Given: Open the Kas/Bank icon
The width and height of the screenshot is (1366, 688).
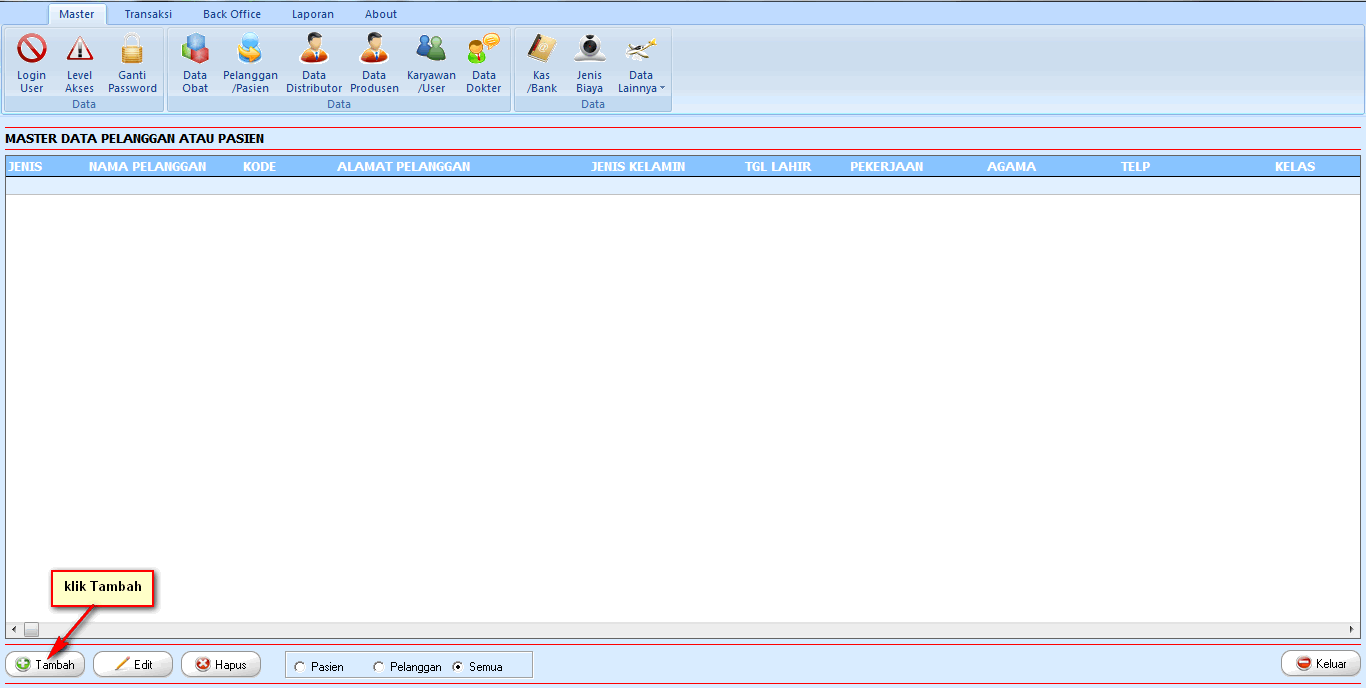Looking at the screenshot, I should [542, 50].
